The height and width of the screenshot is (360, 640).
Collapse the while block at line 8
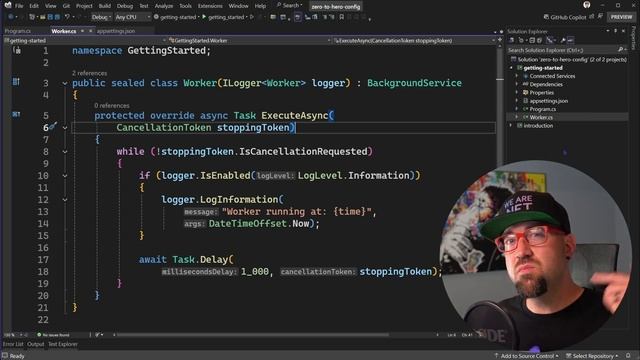tap(65, 152)
